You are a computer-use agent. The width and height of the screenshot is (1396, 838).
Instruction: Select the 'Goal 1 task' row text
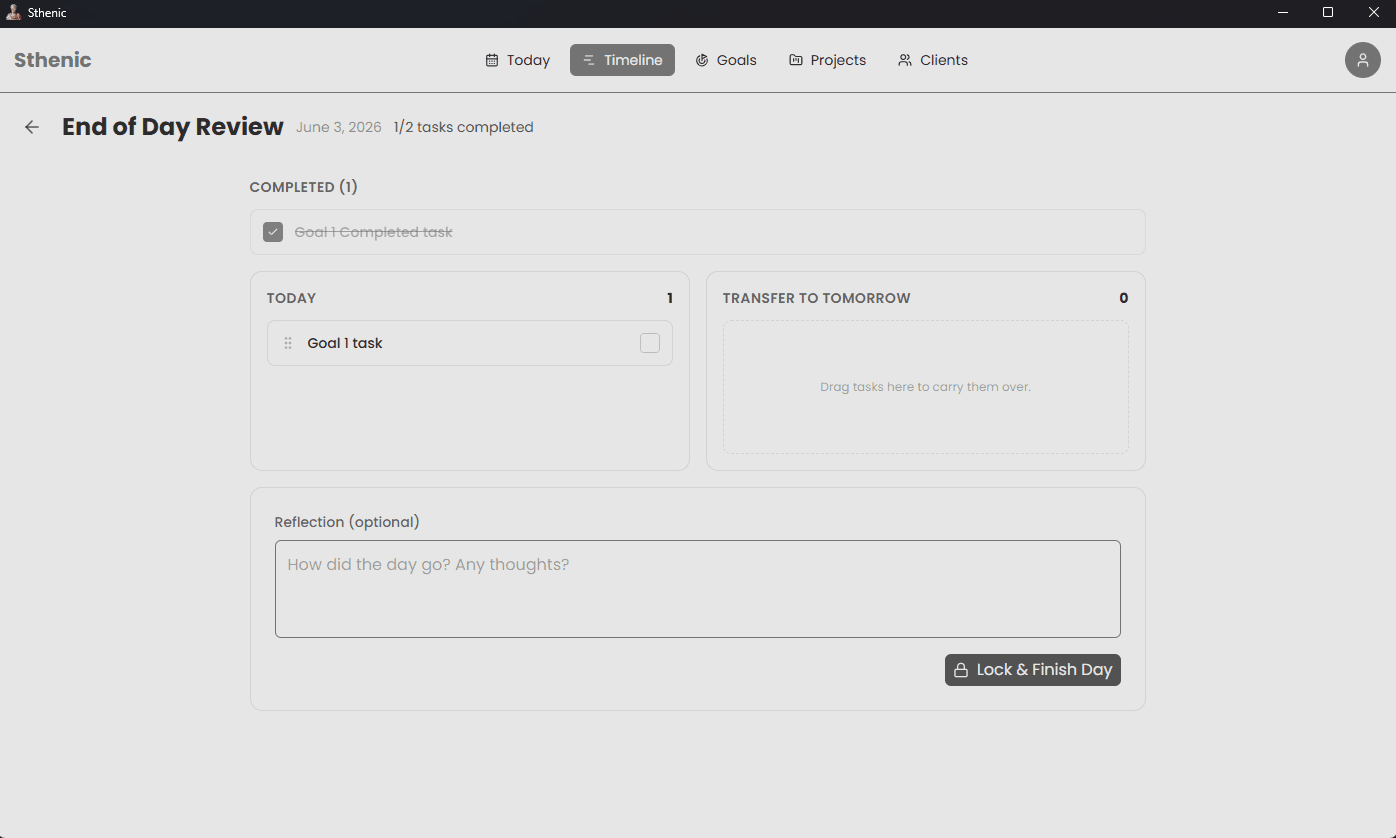coord(345,343)
